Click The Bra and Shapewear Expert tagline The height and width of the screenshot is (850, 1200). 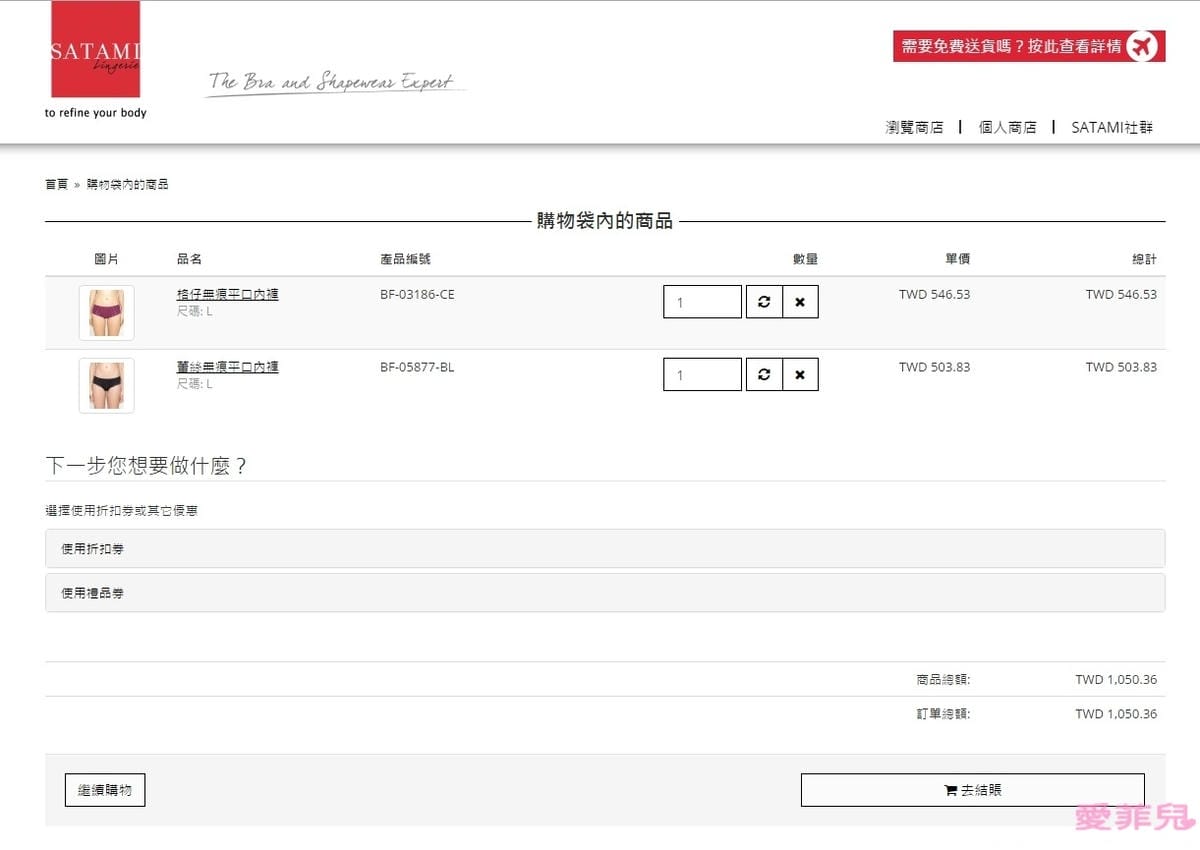tap(333, 82)
